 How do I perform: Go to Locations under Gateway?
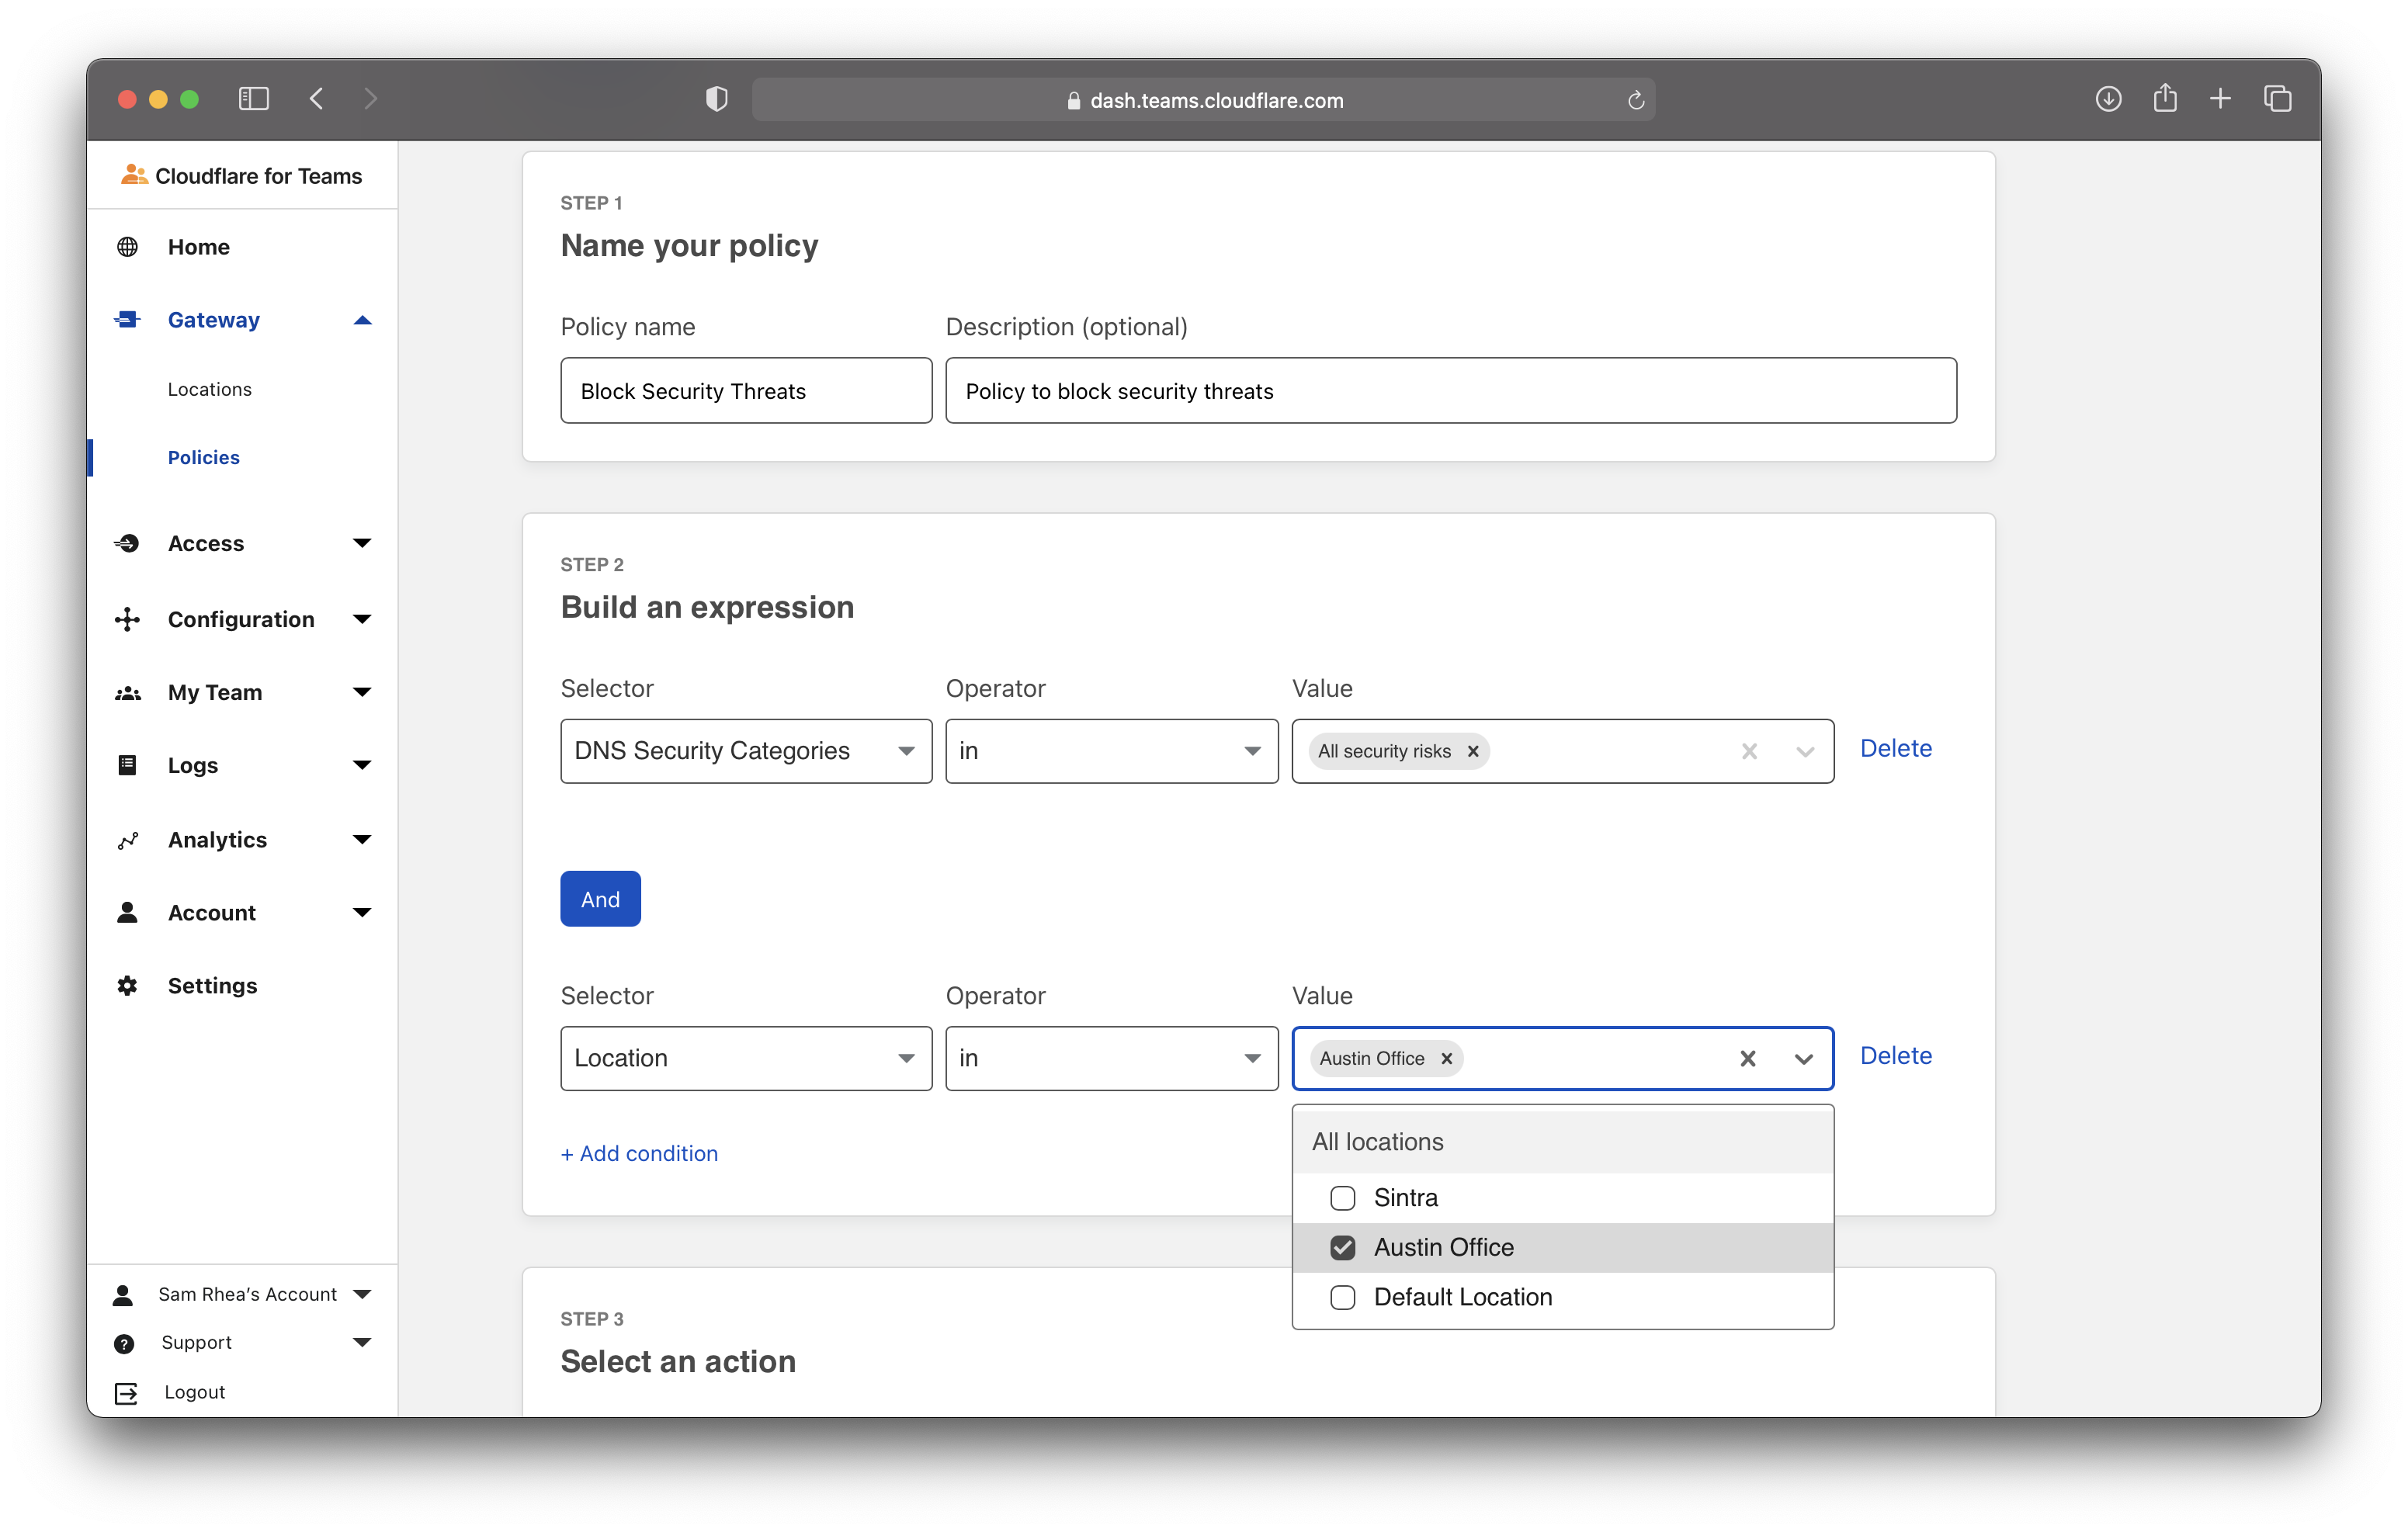[209, 389]
